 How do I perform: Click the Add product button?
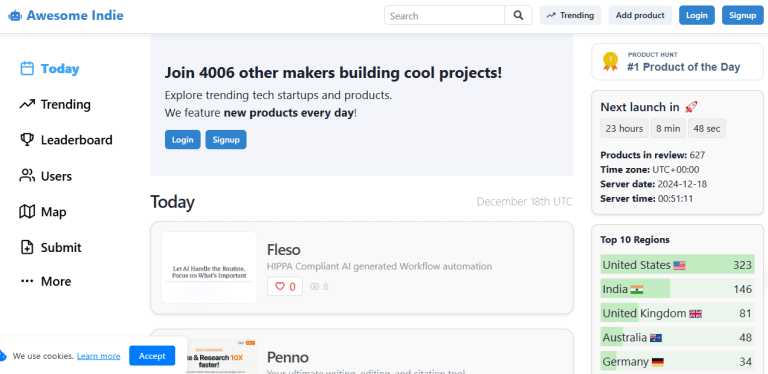(x=640, y=15)
